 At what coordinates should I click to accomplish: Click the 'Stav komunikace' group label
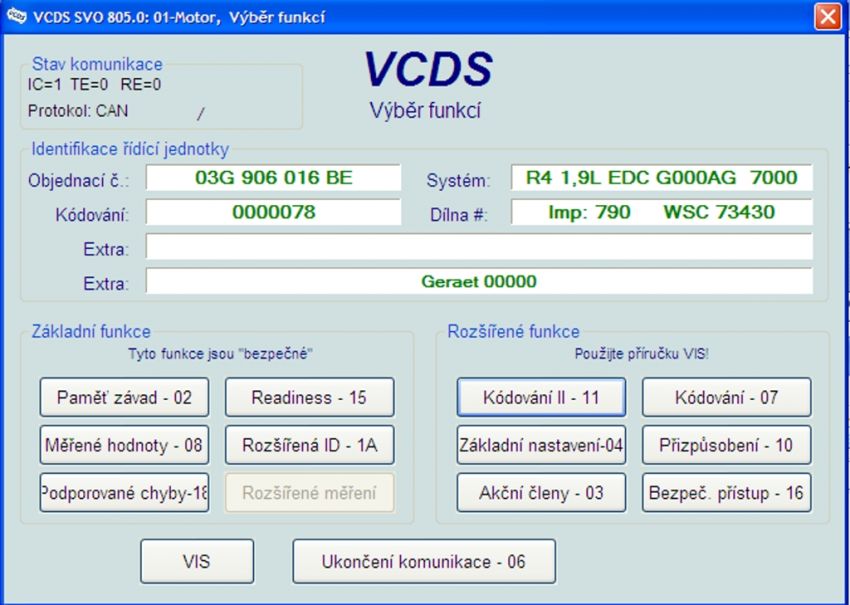(x=97, y=64)
